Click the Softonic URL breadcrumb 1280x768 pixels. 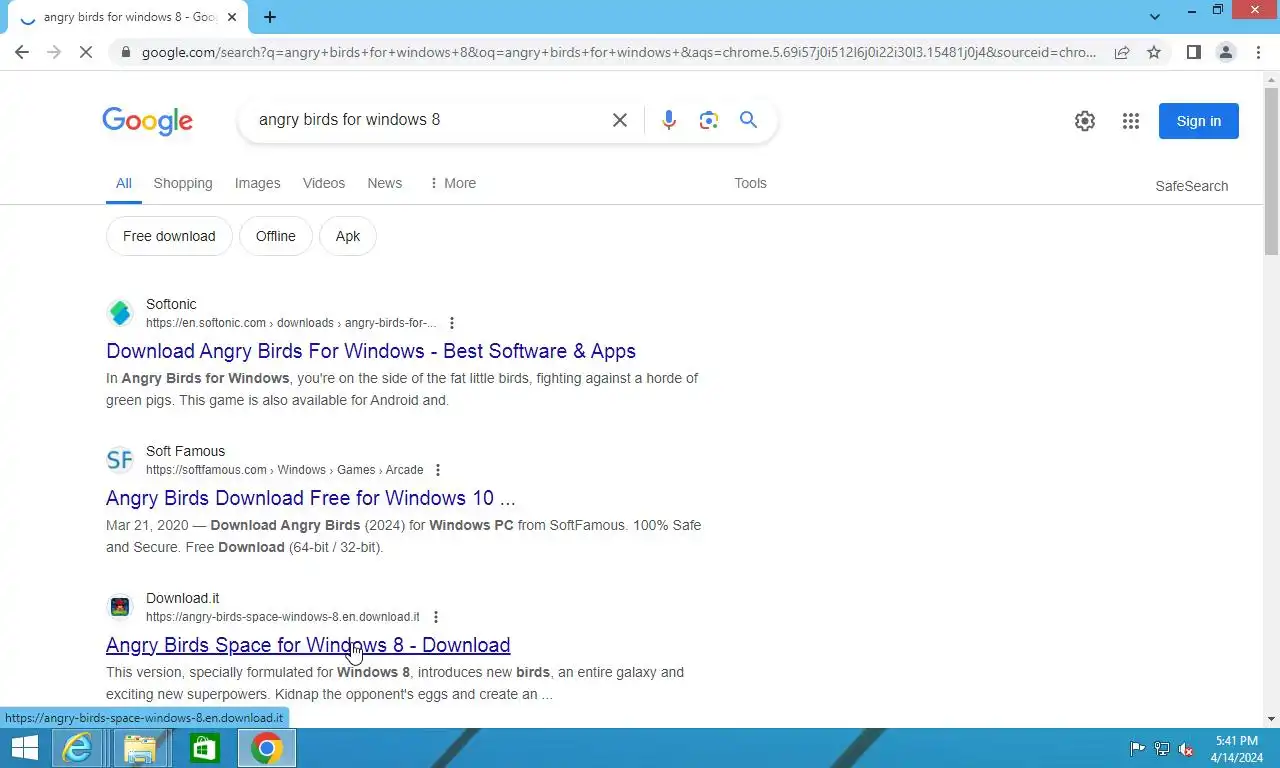[291, 323]
